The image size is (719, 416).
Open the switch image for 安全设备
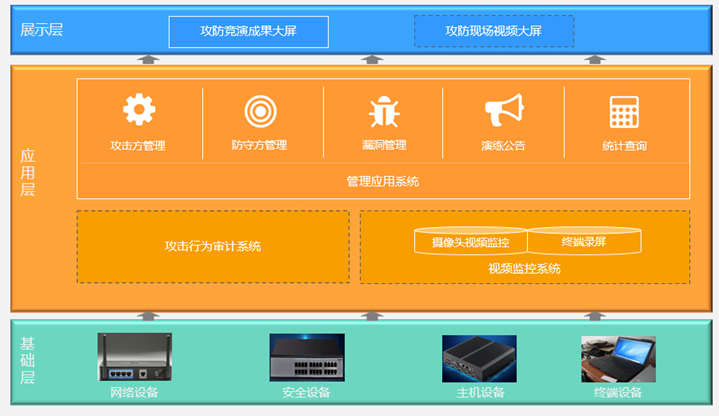[307, 357]
